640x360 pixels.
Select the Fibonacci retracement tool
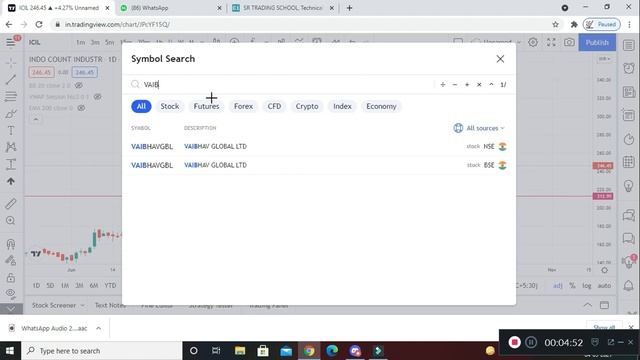11,96
